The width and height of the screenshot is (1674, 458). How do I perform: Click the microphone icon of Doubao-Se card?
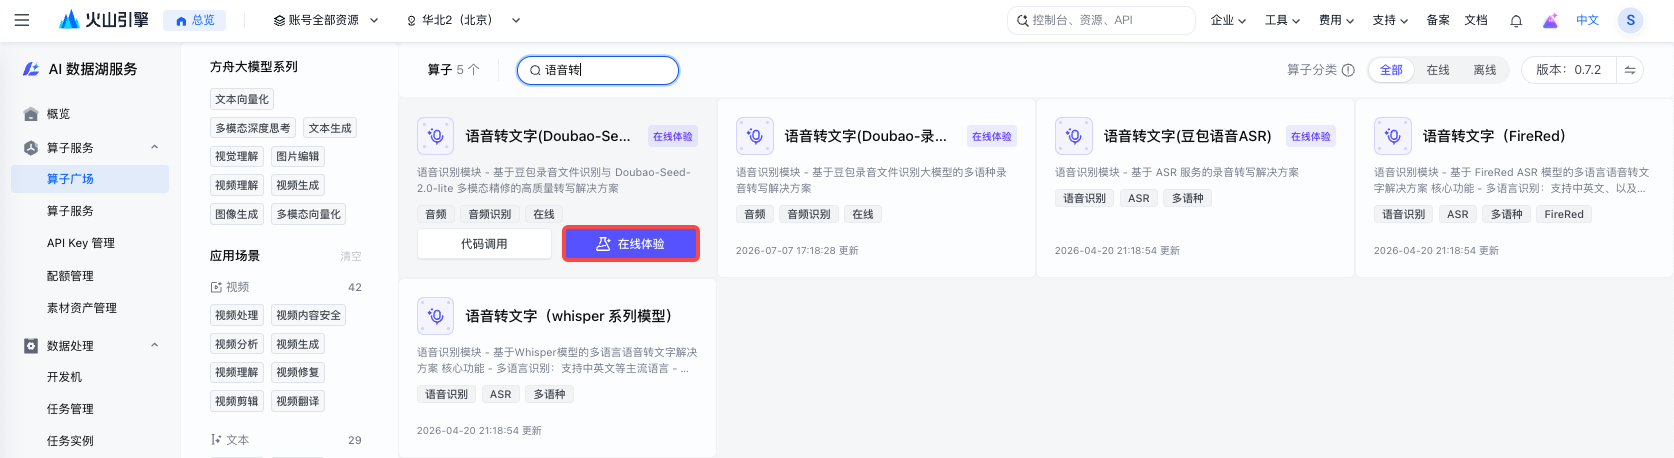(436, 136)
